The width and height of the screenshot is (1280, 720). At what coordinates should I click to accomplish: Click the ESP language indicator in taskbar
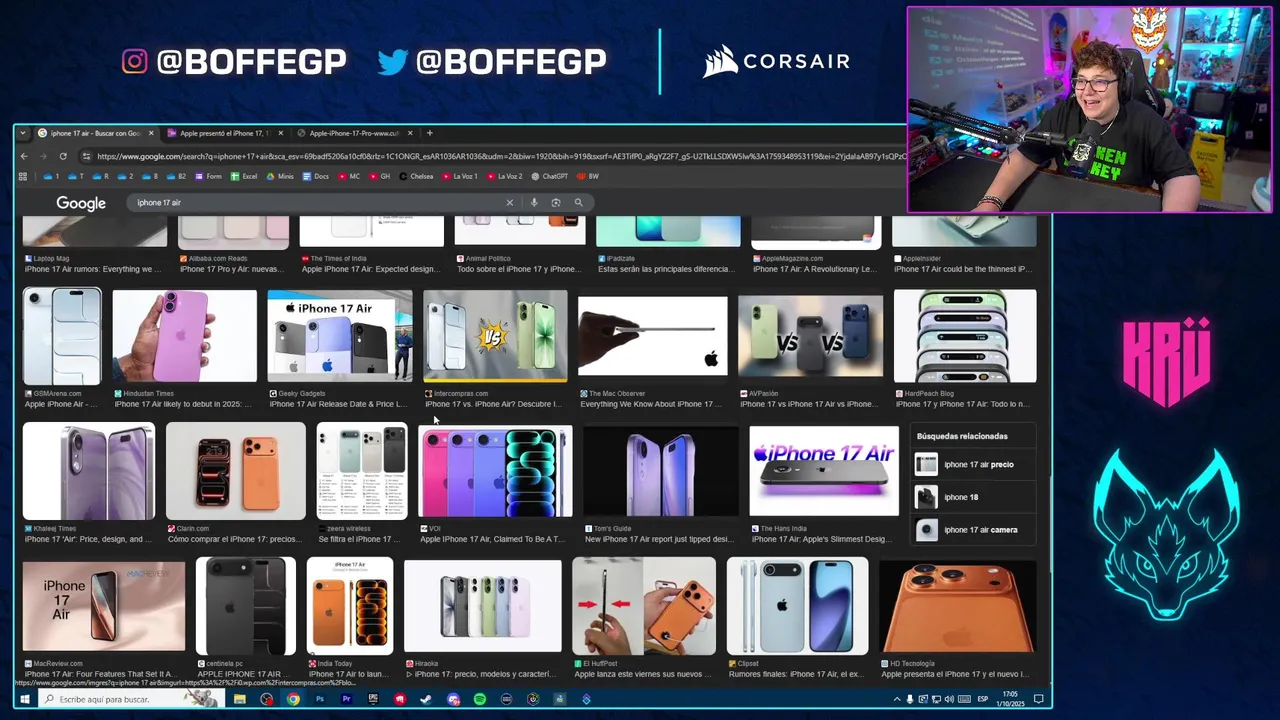coord(983,699)
